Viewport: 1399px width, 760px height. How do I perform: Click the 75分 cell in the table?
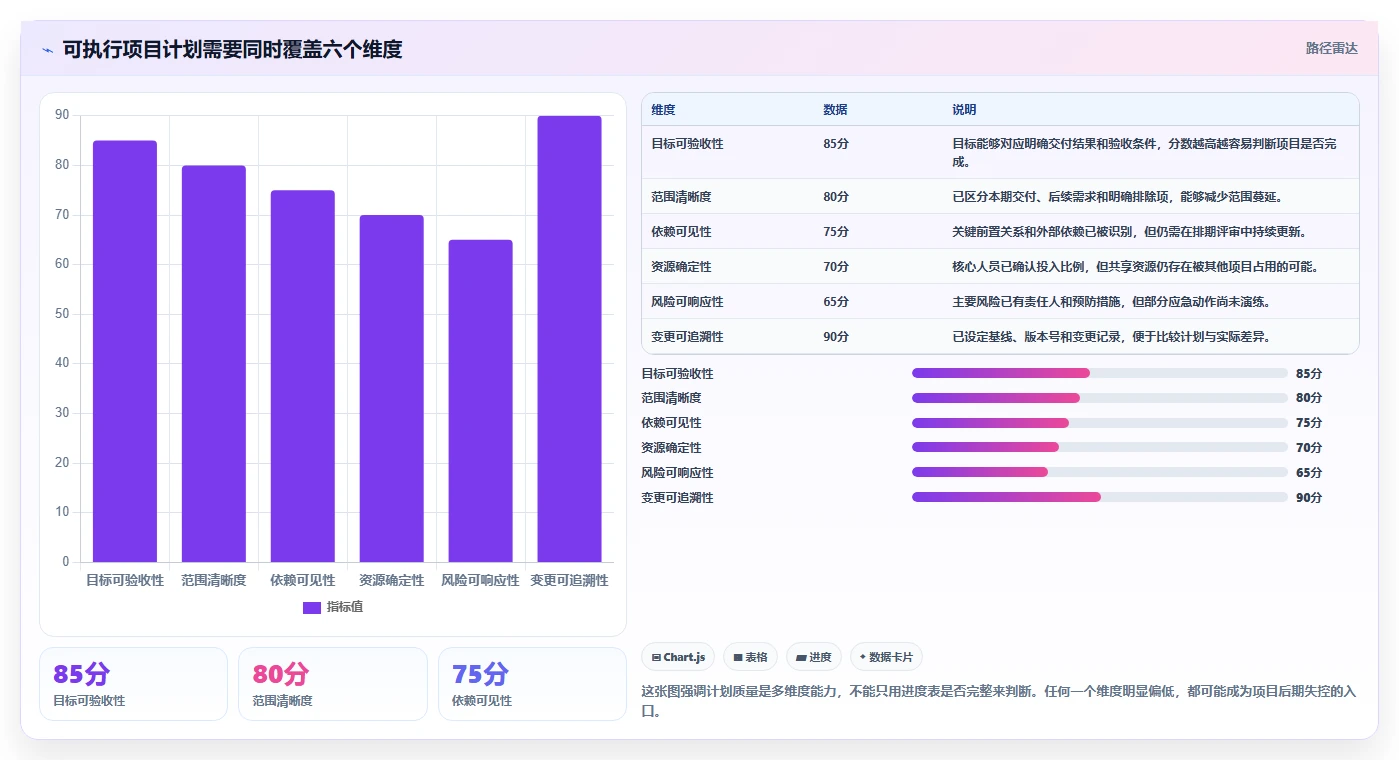pos(836,232)
